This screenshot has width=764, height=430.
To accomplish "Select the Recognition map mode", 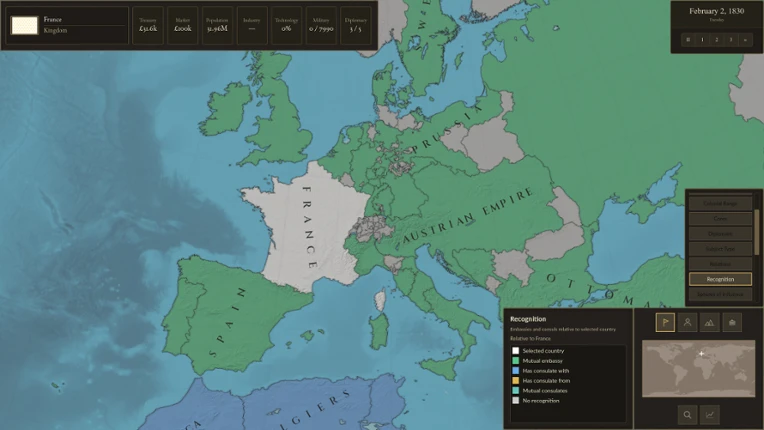I will pyautogui.click(x=720, y=279).
